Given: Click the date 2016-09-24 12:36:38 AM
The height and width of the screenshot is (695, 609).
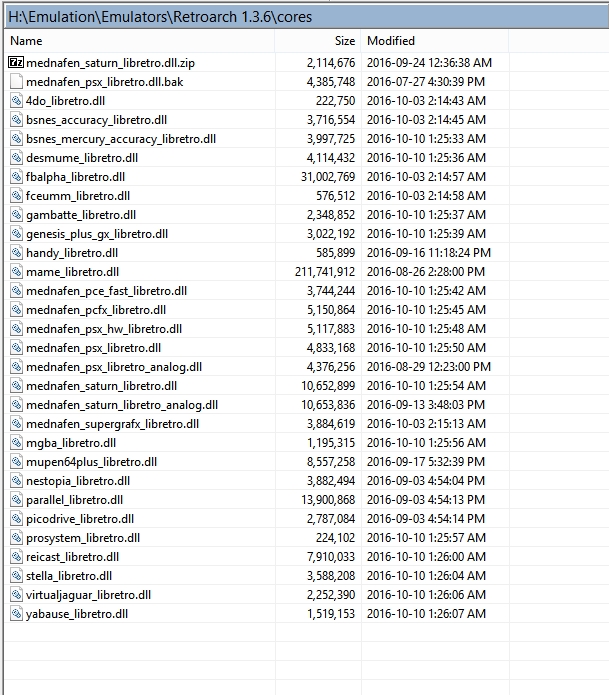Looking at the screenshot, I should tap(429, 63).
